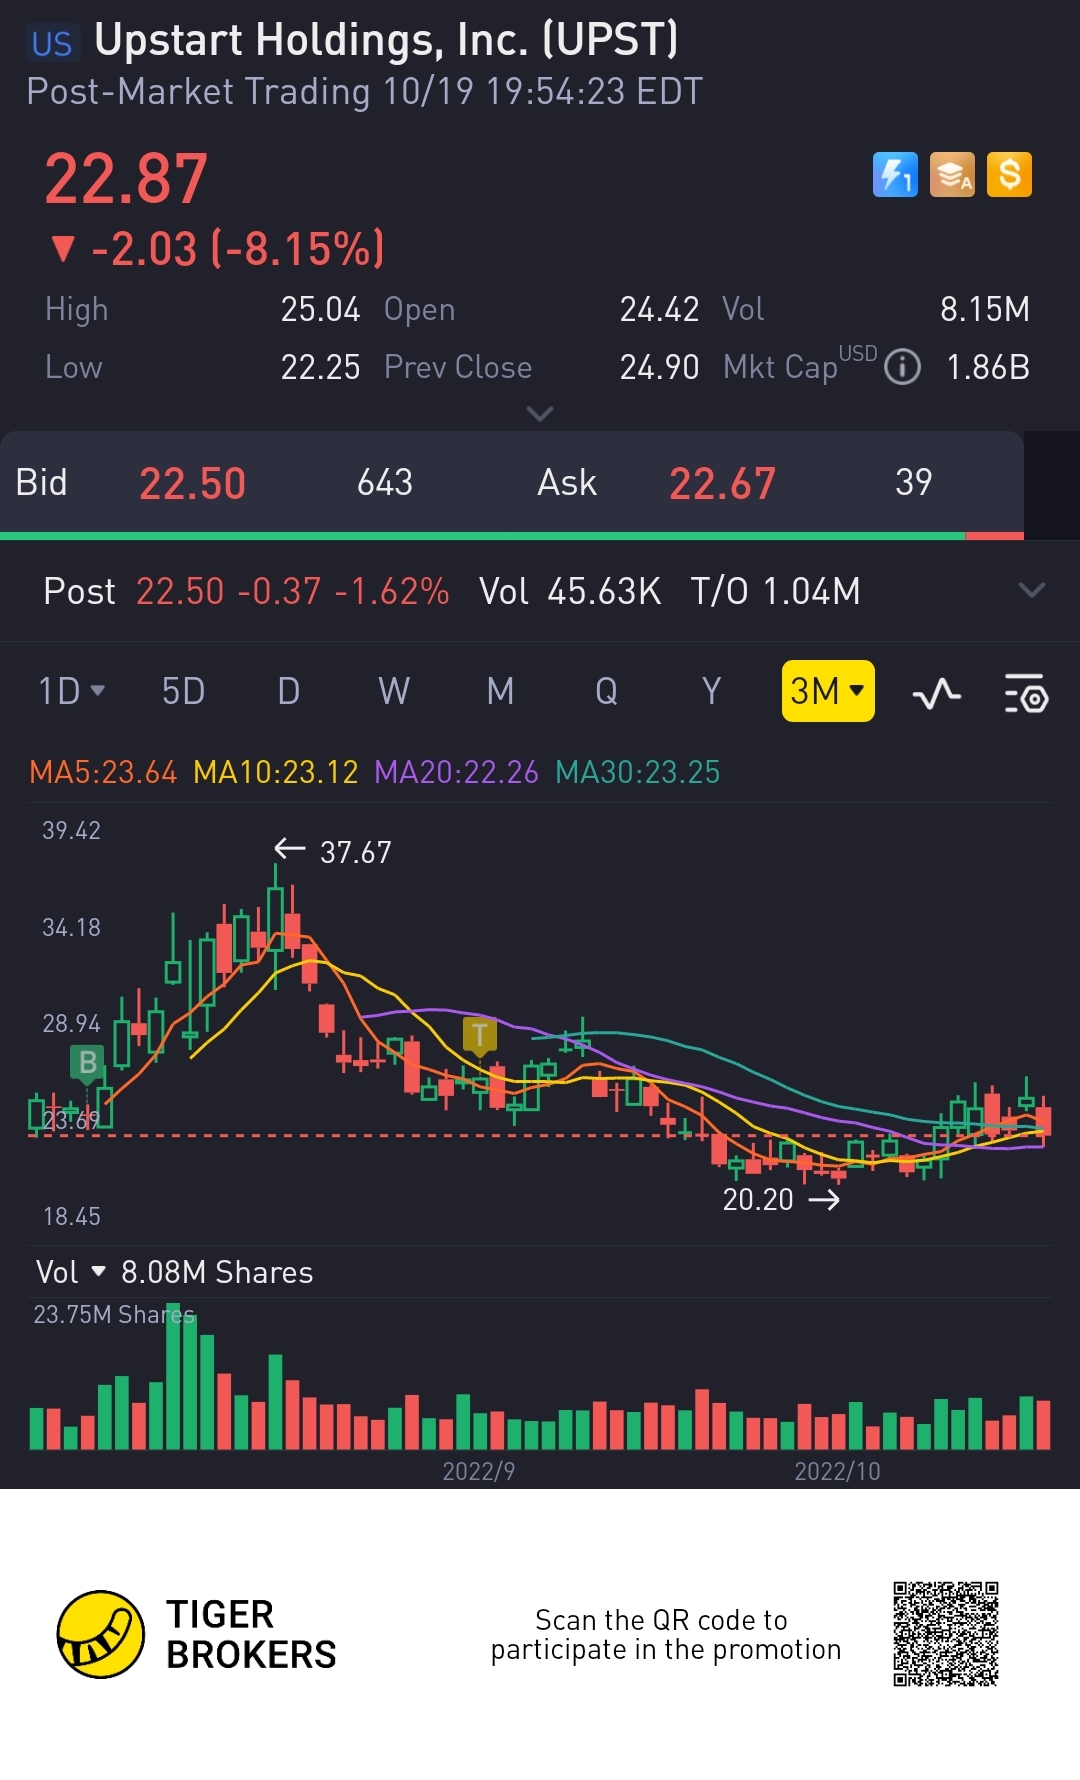Tap the bid size 643

tap(385, 483)
